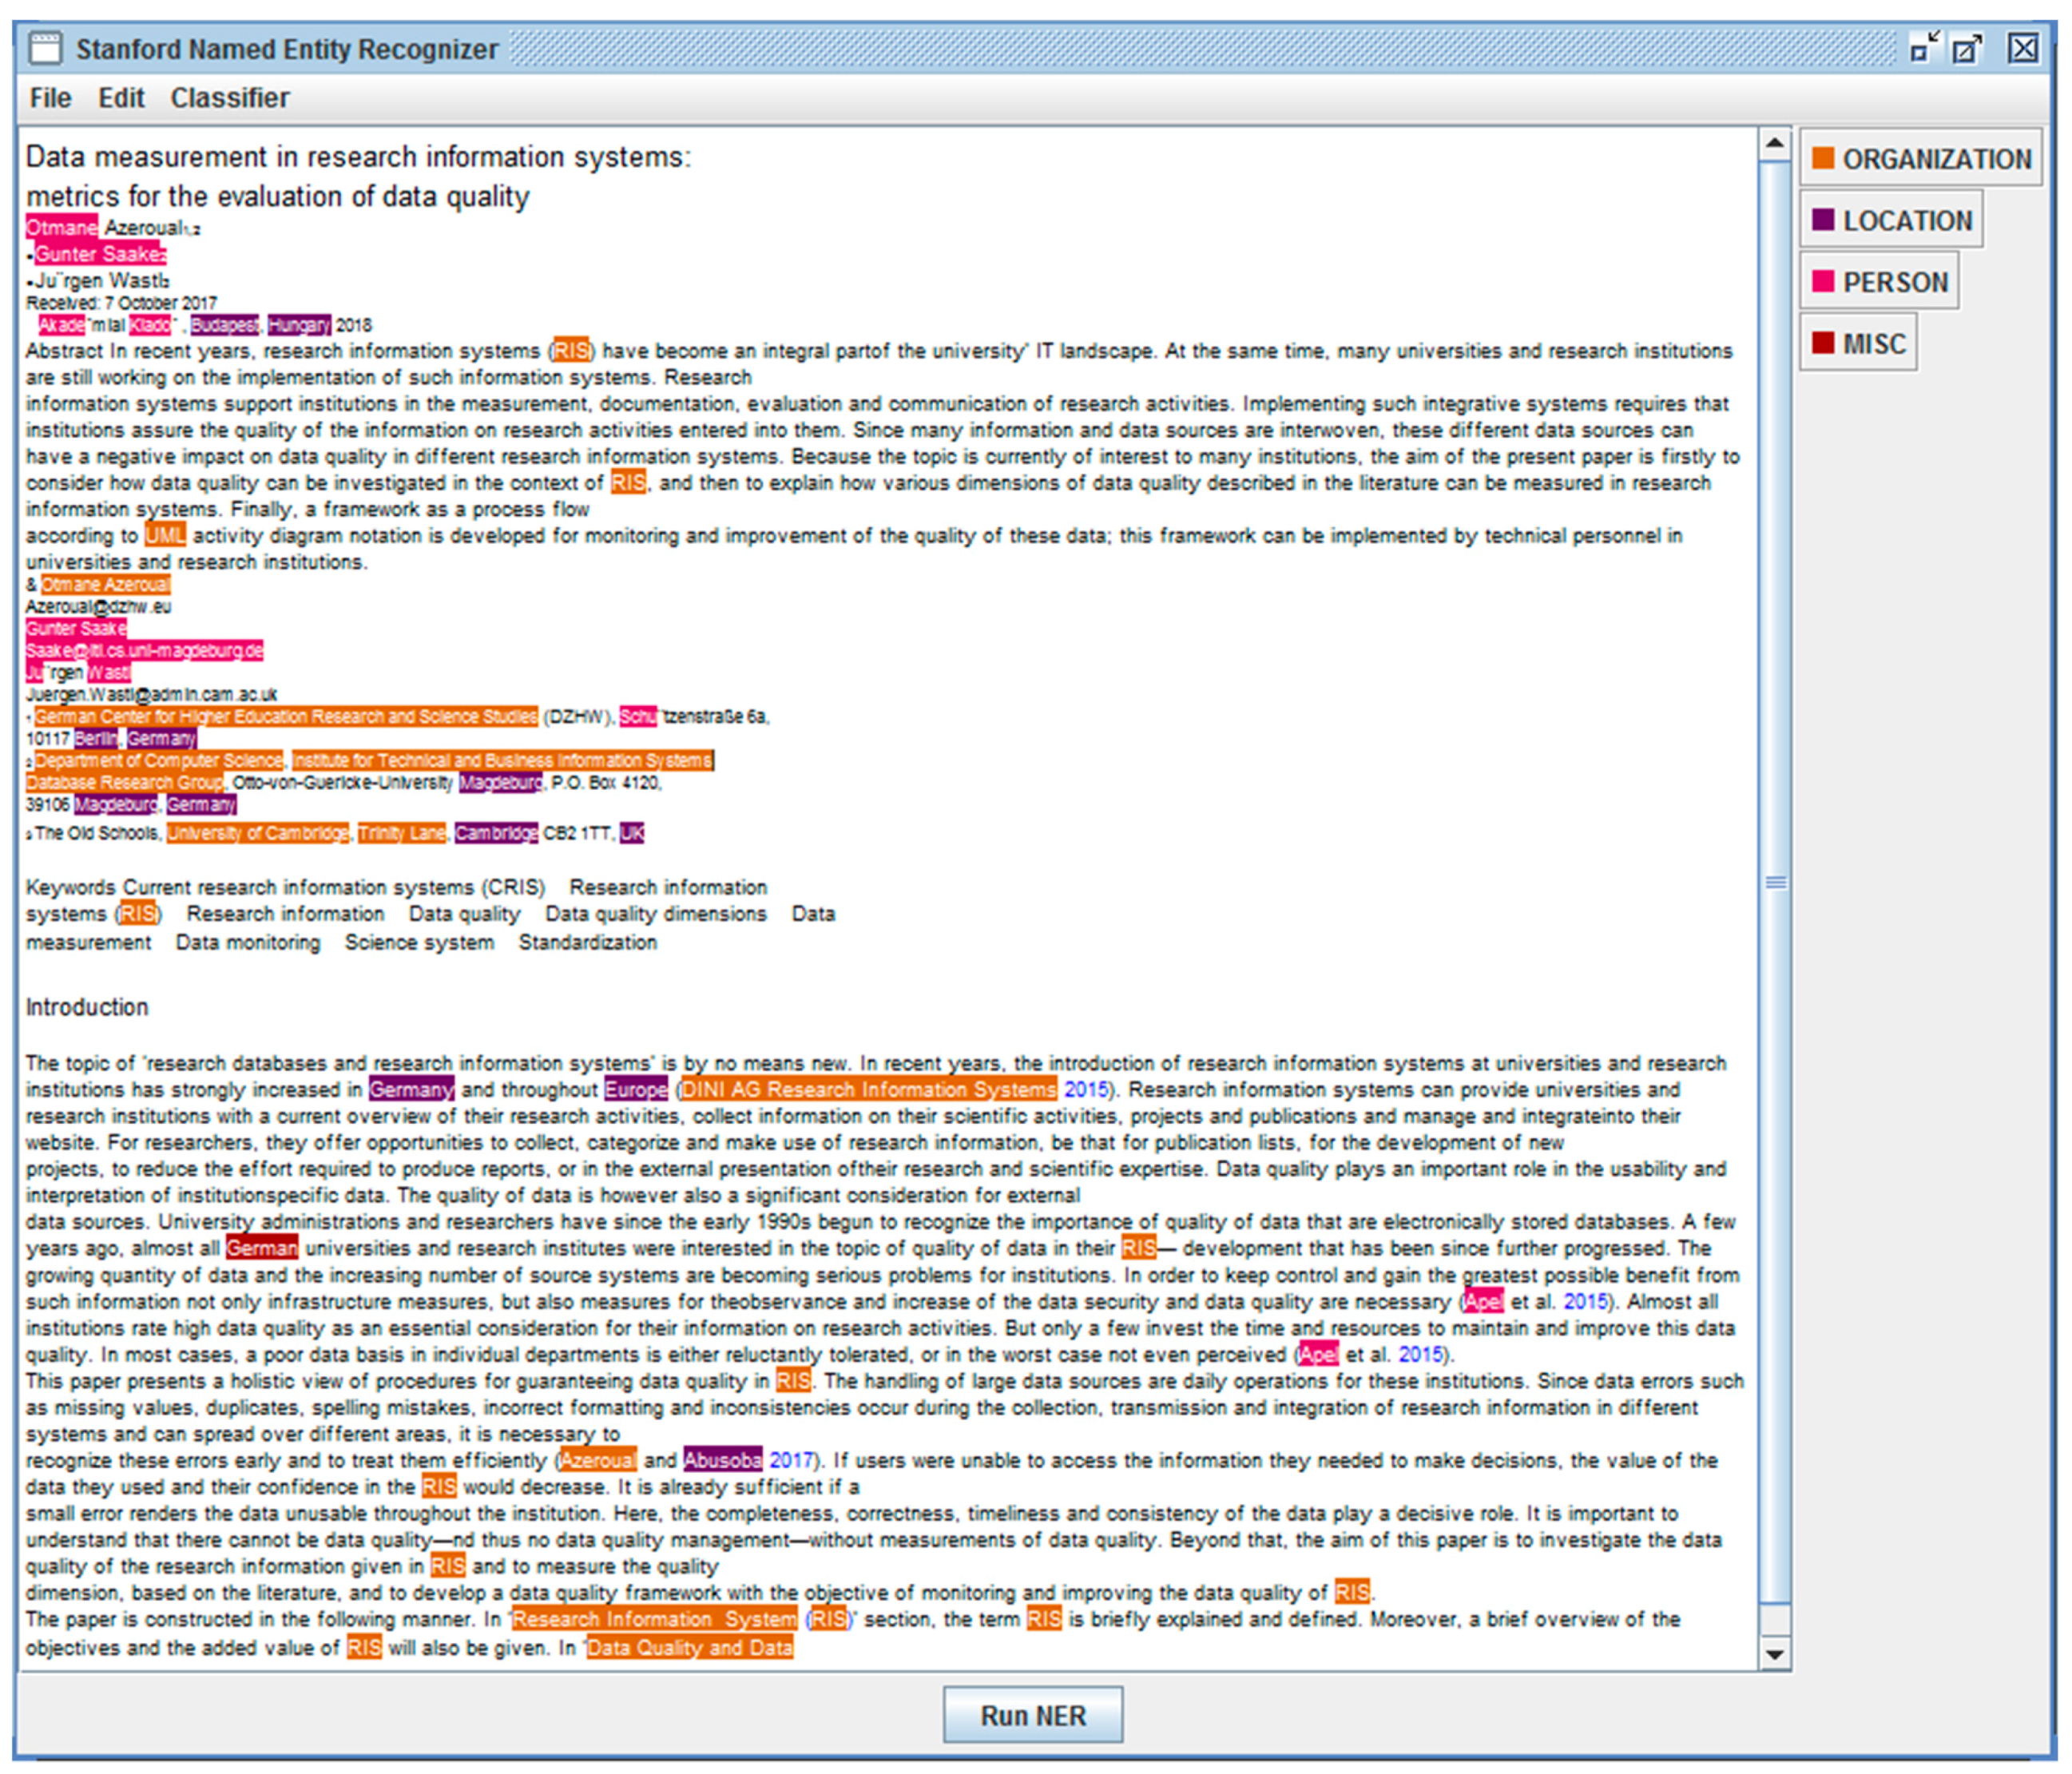Open the Classifier menu
Screen dimensions: 2072x1774
pyautogui.click(x=230, y=98)
